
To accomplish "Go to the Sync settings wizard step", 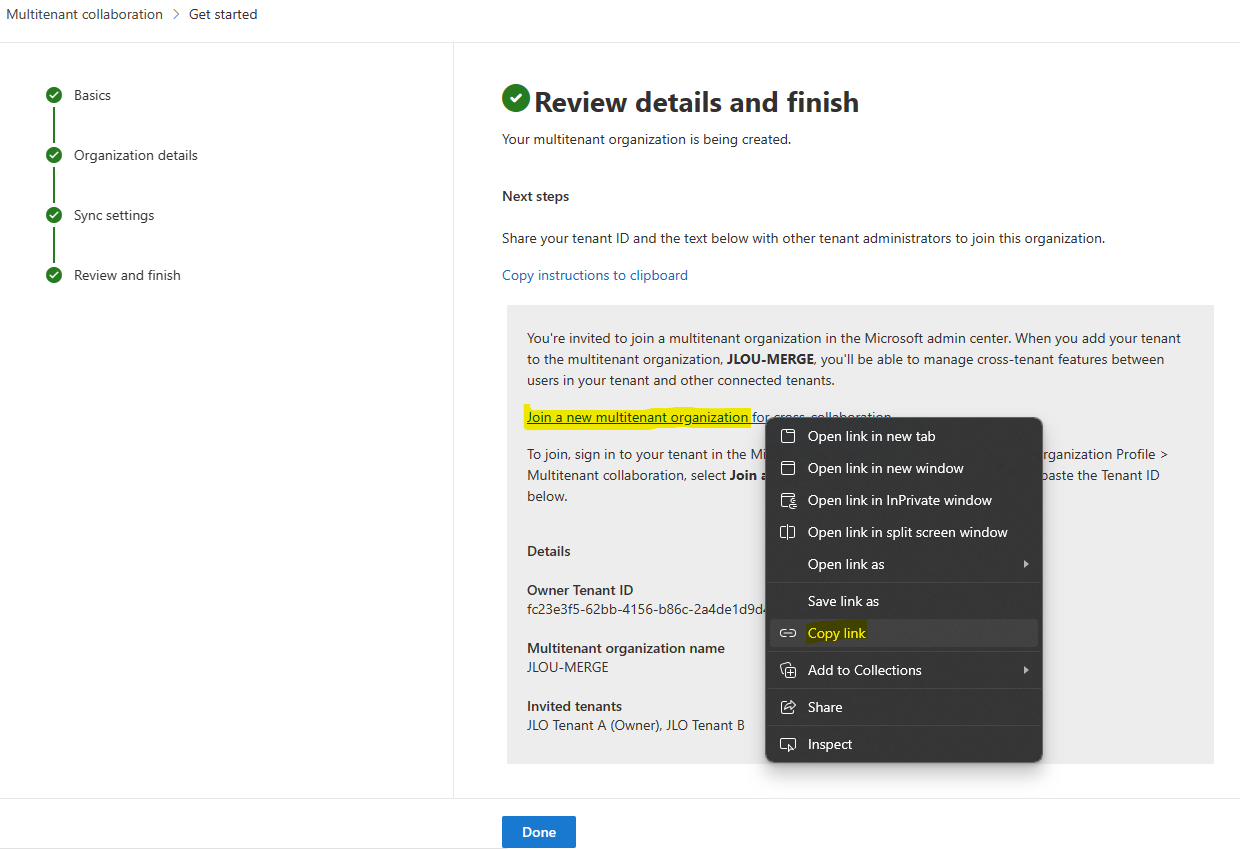I will point(114,215).
